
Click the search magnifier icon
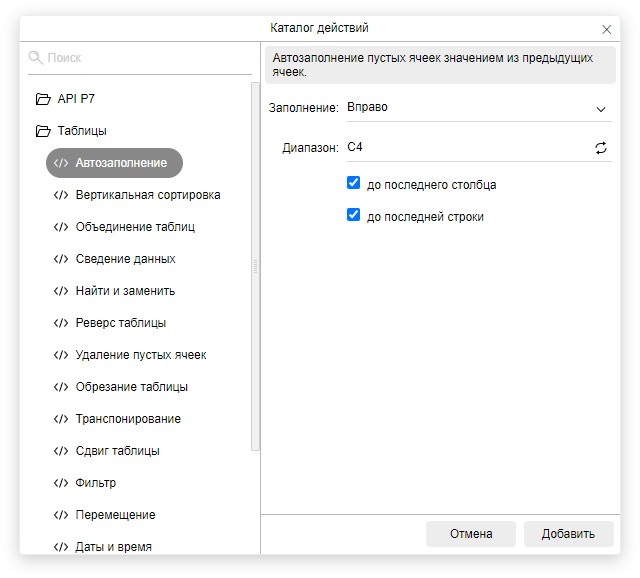coord(36,58)
